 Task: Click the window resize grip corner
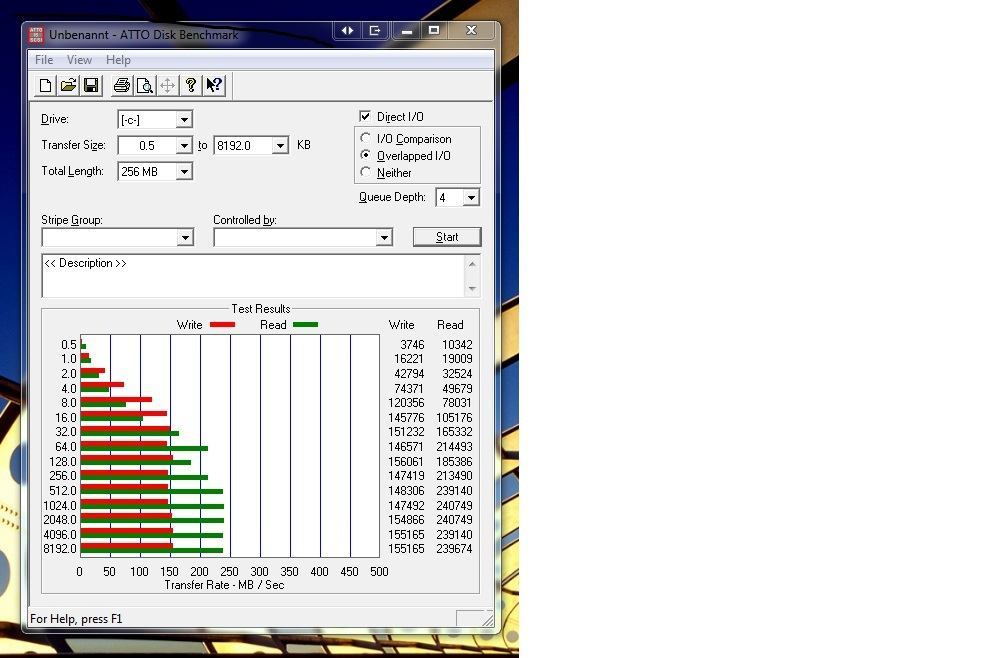pos(488,619)
